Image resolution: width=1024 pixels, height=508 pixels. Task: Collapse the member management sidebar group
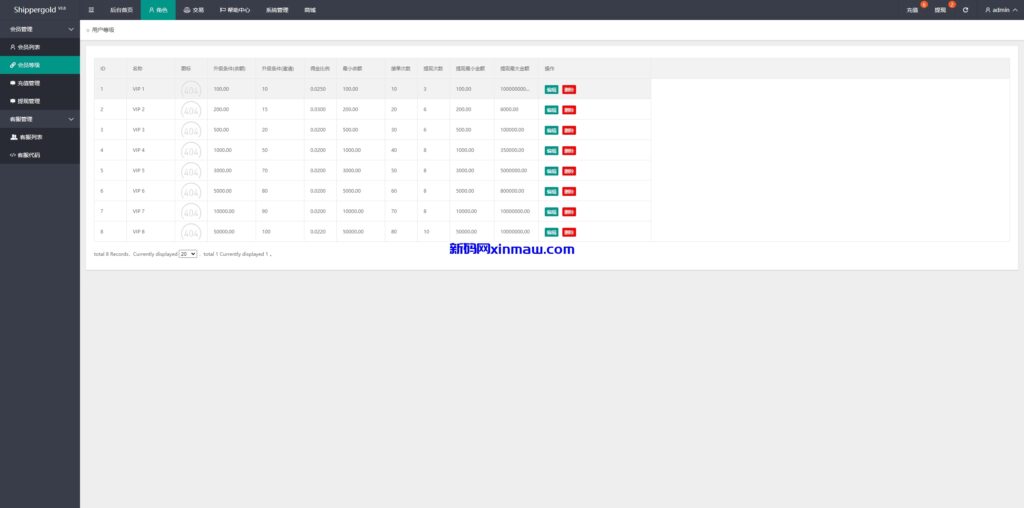click(x=70, y=29)
